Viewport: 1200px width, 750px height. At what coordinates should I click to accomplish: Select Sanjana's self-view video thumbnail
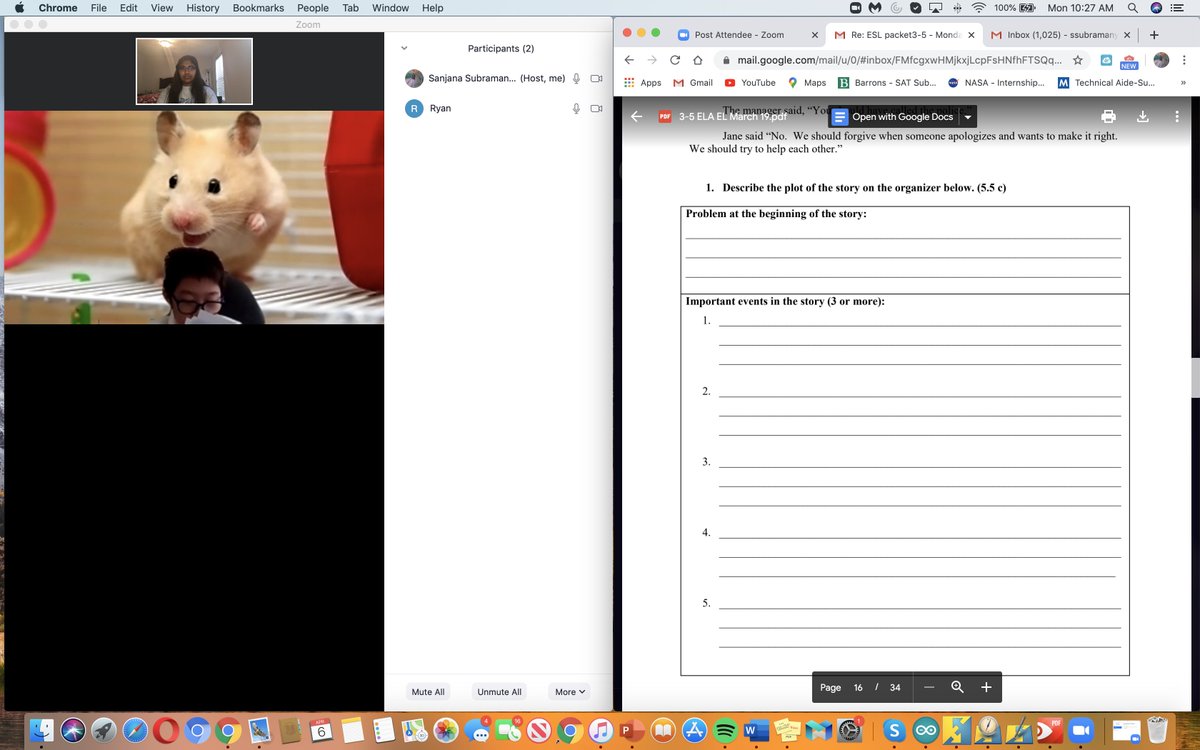pos(195,70)
